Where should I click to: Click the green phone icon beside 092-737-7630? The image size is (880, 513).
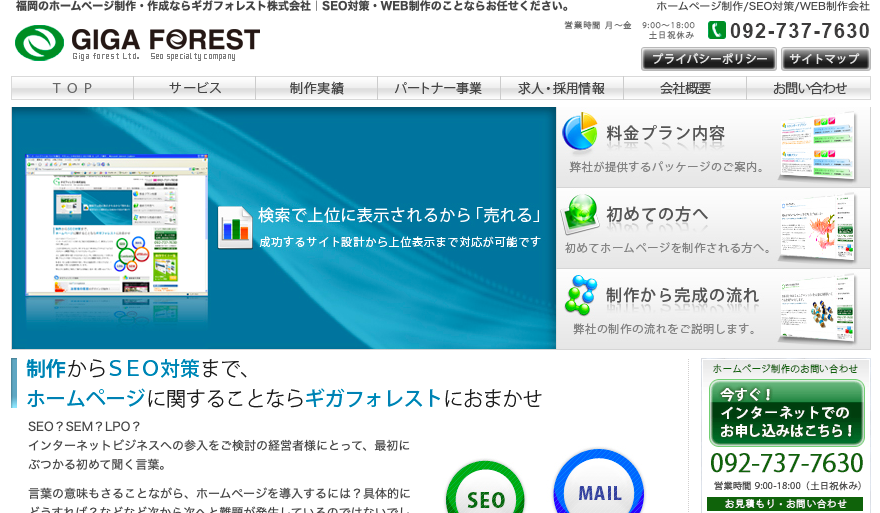click(716, 30)
